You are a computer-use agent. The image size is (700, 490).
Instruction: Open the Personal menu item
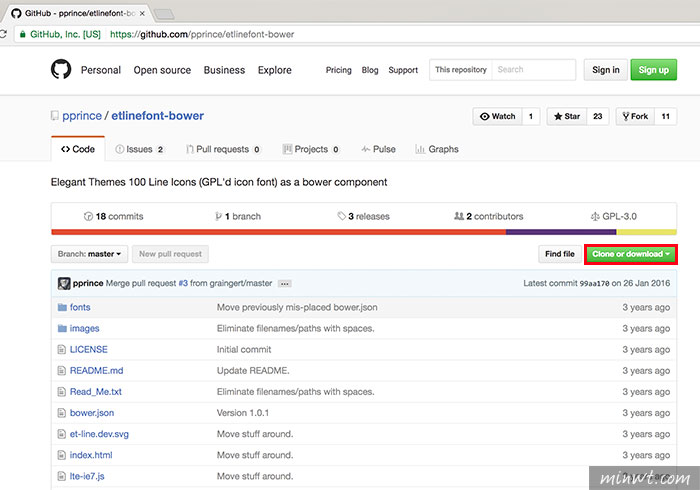[x=101, y=70]
